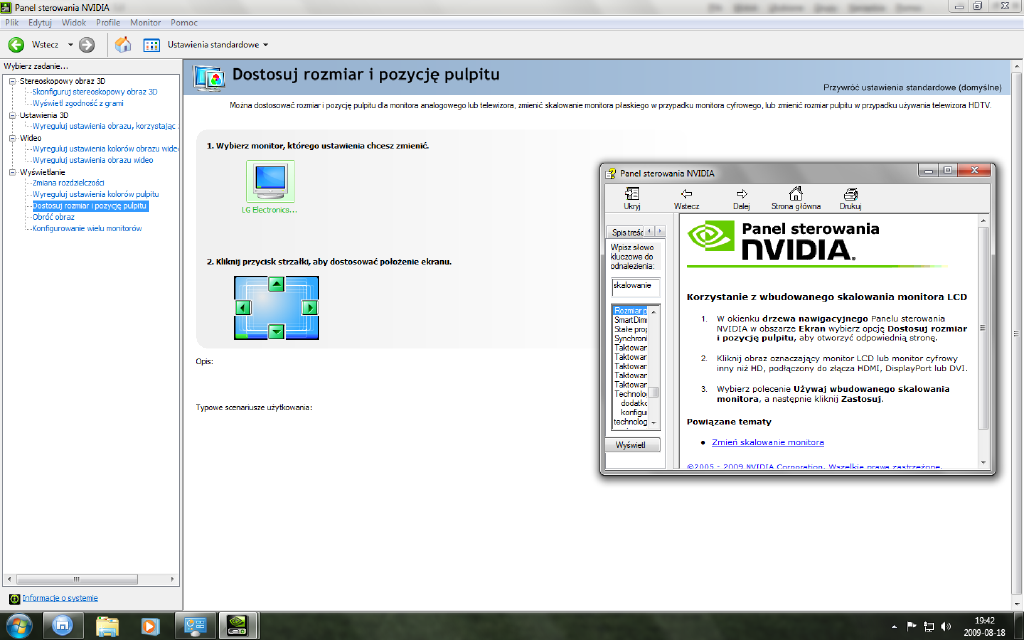Click the view settings grid icon in toolbar
The width and height of the screenshot is (1024, 640).
pyautogui.click(x=152, y=45)
